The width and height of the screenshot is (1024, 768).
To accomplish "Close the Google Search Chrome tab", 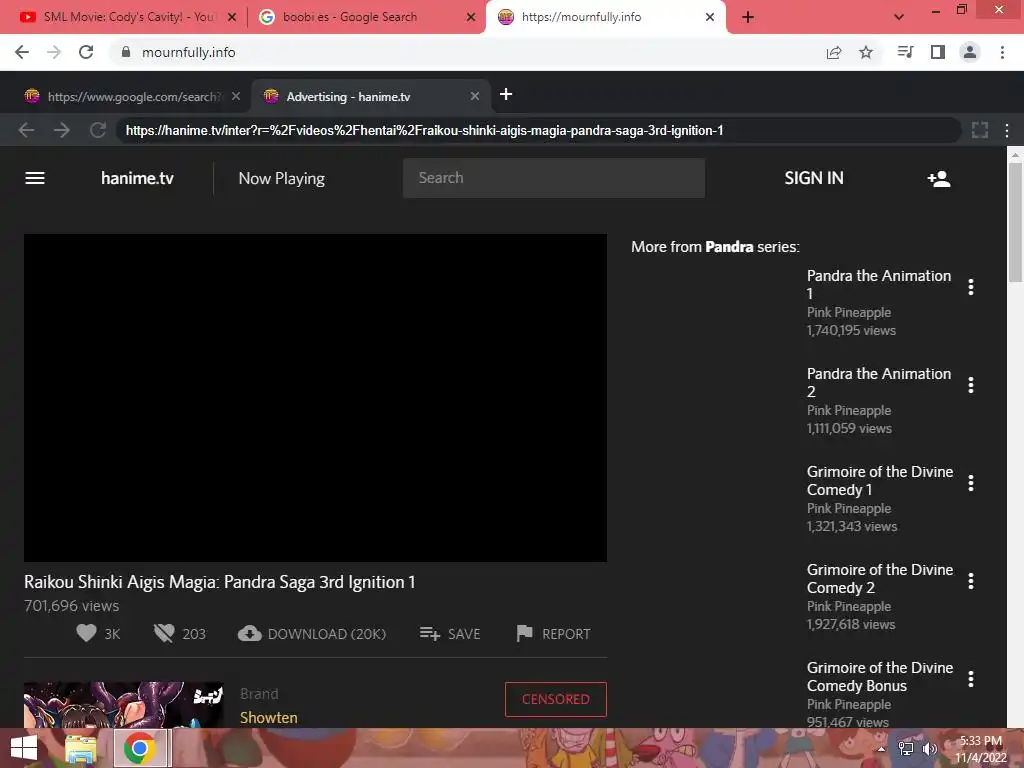I will [x=471, y=17].
